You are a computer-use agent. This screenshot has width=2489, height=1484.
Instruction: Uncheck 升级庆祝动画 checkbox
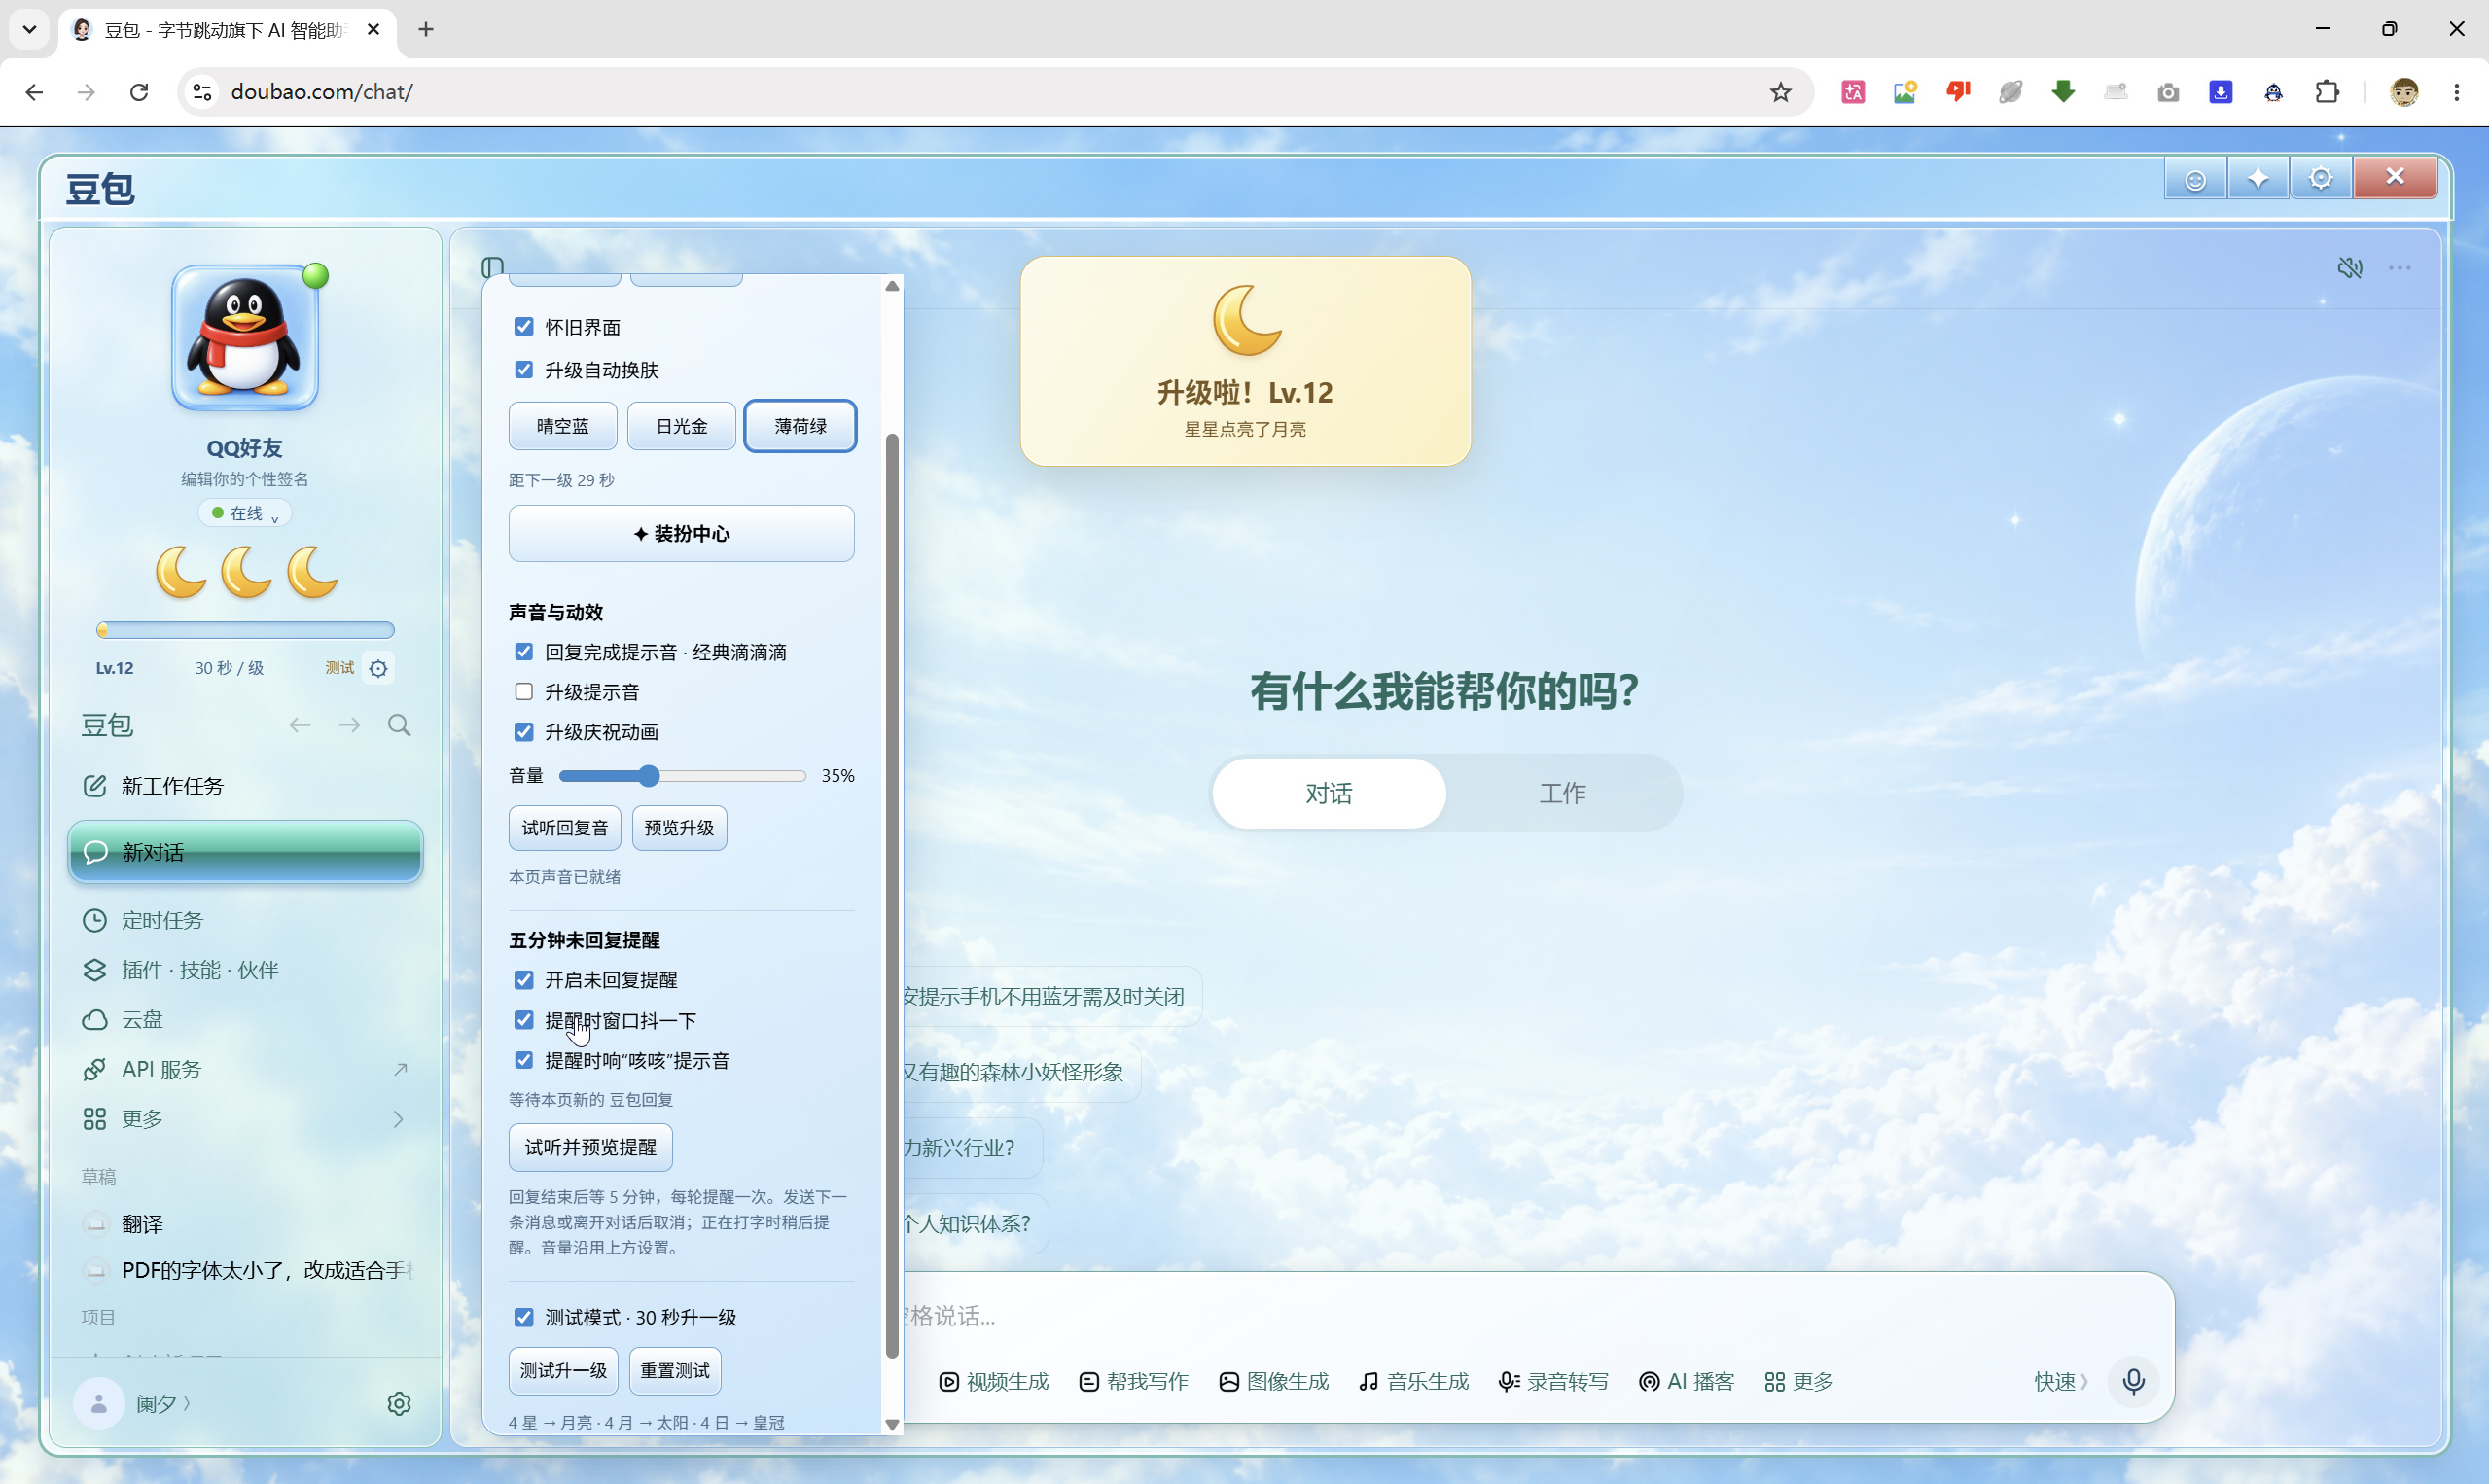pyautogui.click(x=524, y=732)
